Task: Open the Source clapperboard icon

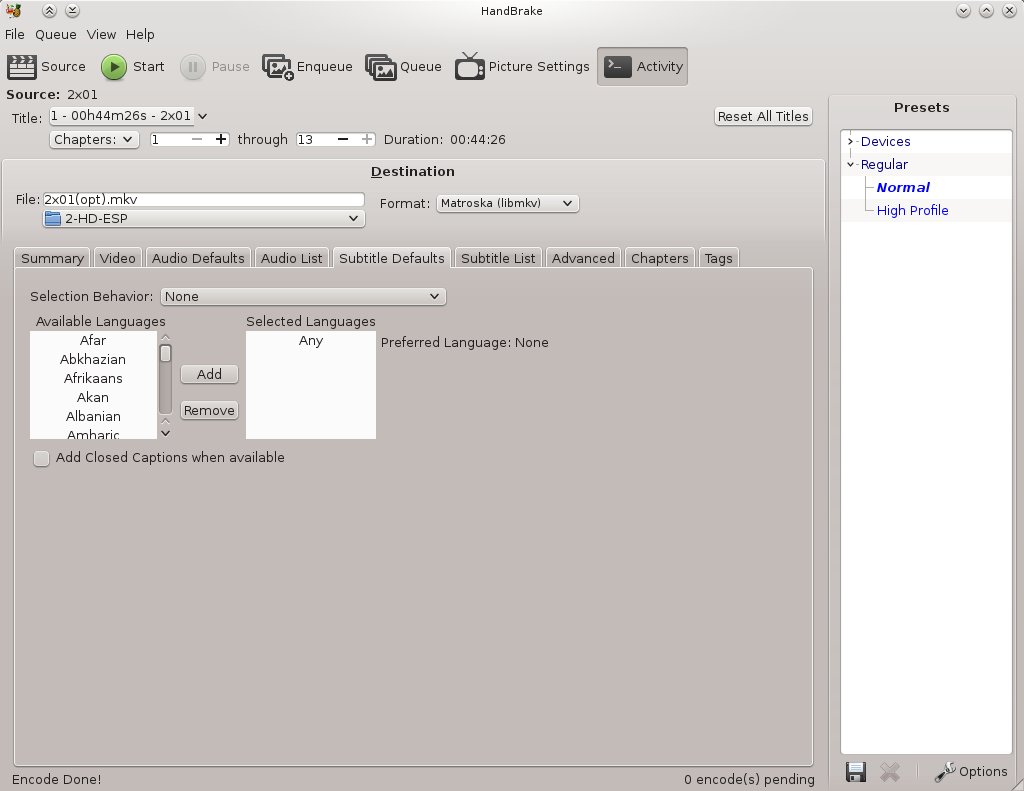Action: coord(21,67)
